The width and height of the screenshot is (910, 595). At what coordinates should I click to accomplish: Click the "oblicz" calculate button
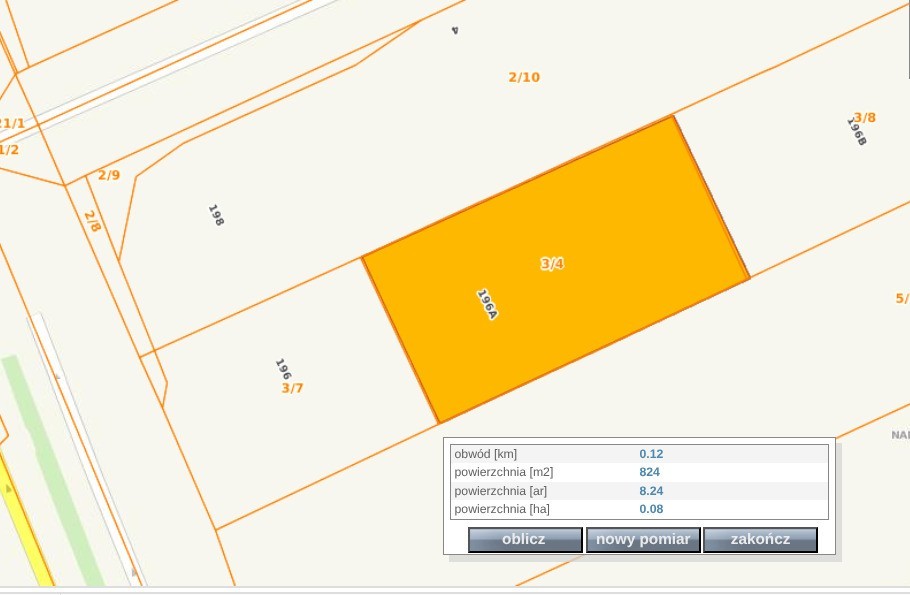[x=524, y=540]
